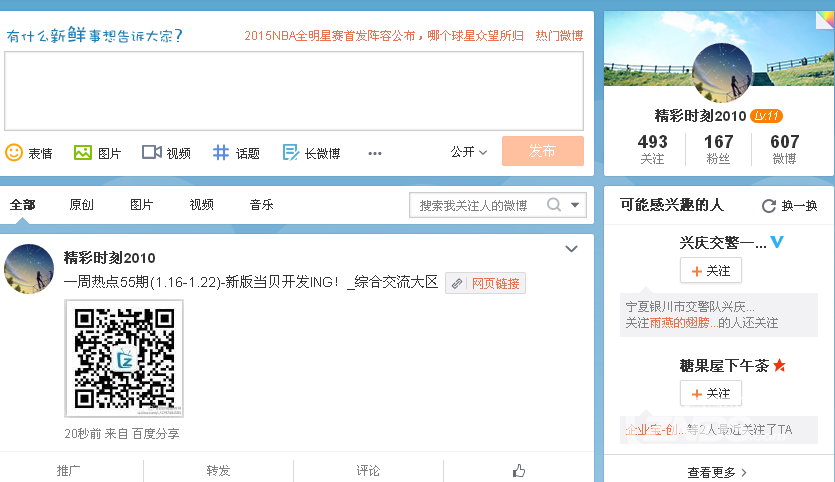Open profile avatar in right panel
Screen dimensions: 835x482
point(722,73)
